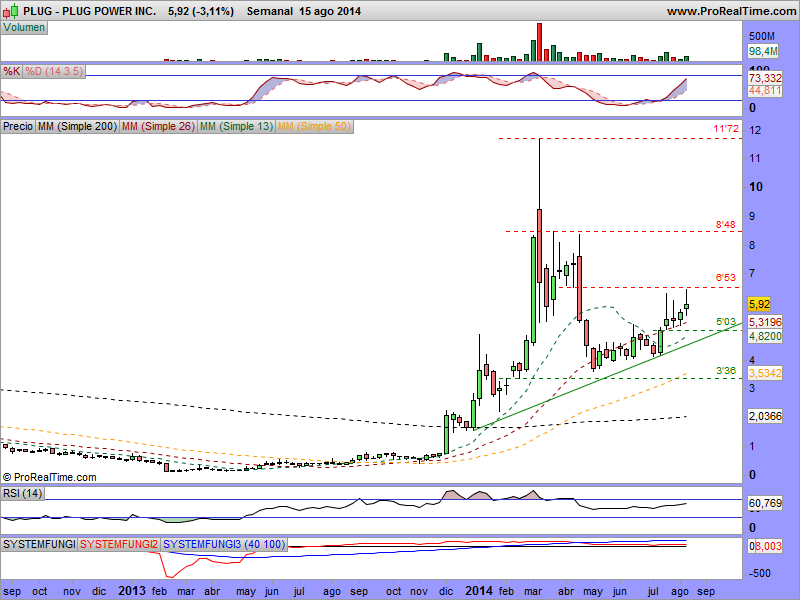Open the www.ProRealTime.com link
Image resolution: width=800 pixels, height=600 pixels.
pyautogui.click(x=731, y=11)
